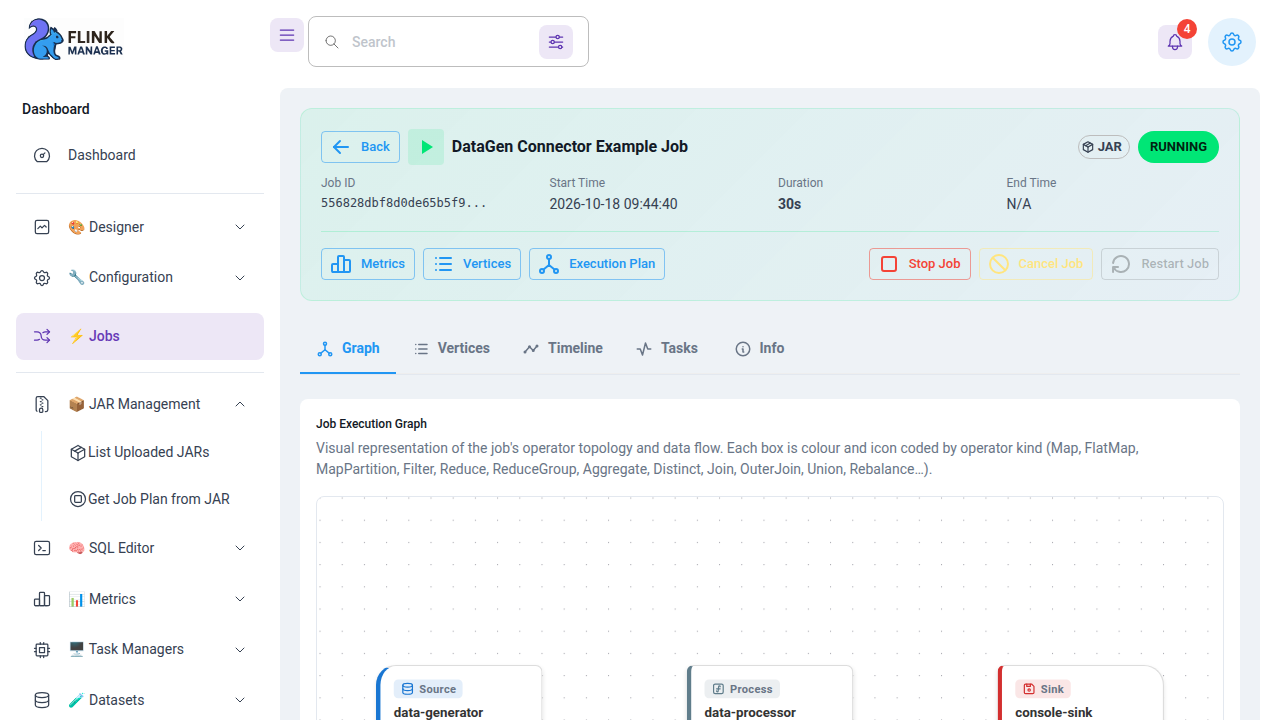Expand the Designer menu chevron
The image size is (1280, 720).
(240, 227)
